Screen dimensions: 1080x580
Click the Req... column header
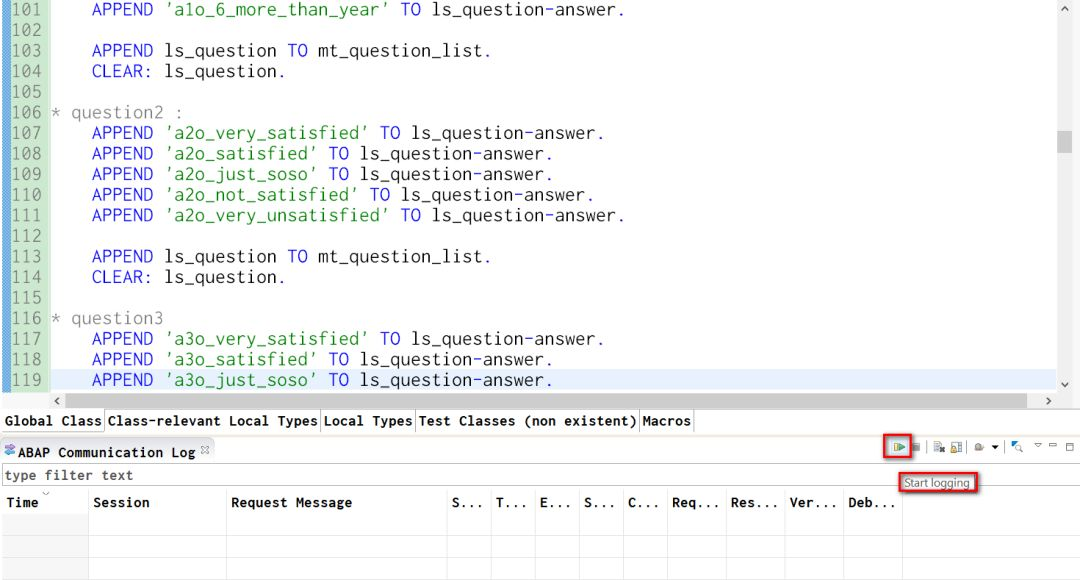click(x=696, y=502)
